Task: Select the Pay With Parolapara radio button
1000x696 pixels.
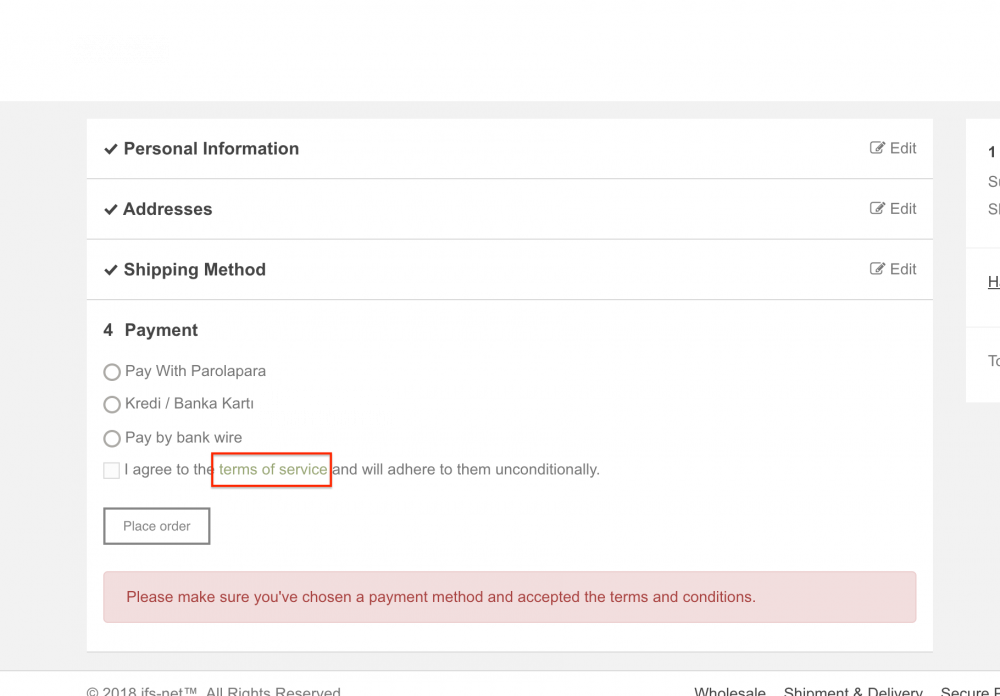Action: click(x=112, y=372)
